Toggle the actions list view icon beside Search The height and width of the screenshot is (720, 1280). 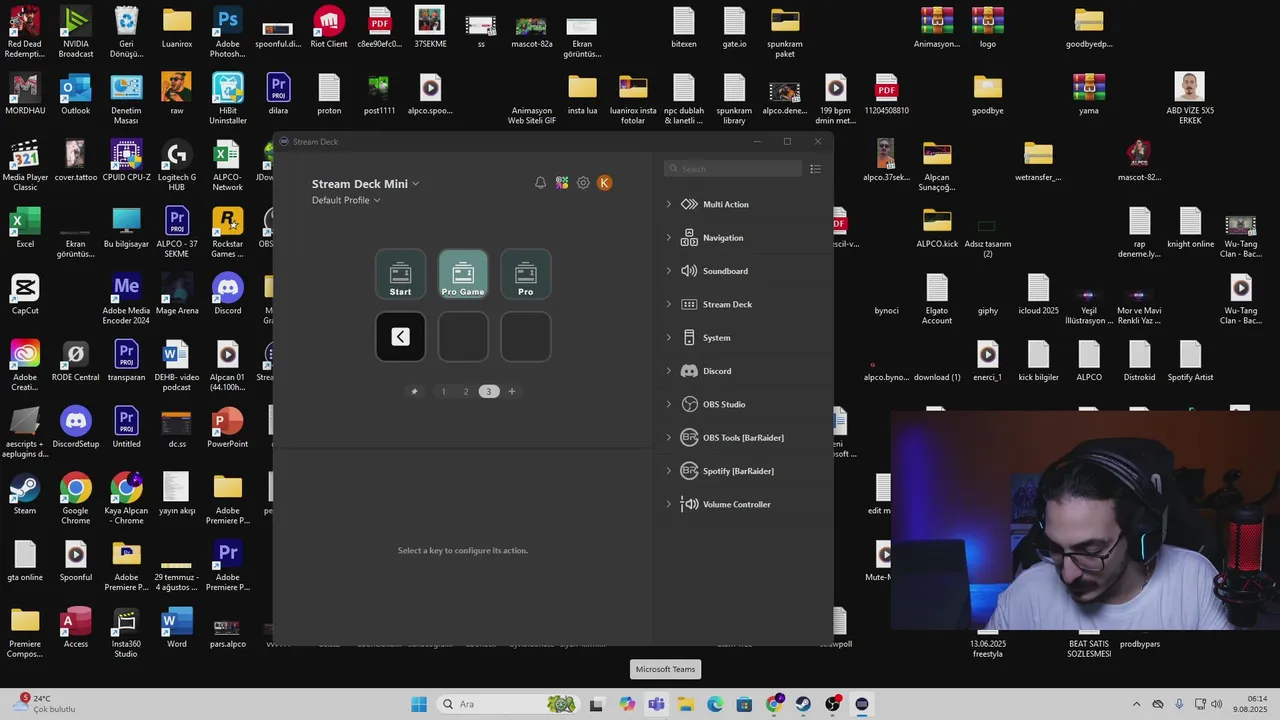(x=815, y=169)
